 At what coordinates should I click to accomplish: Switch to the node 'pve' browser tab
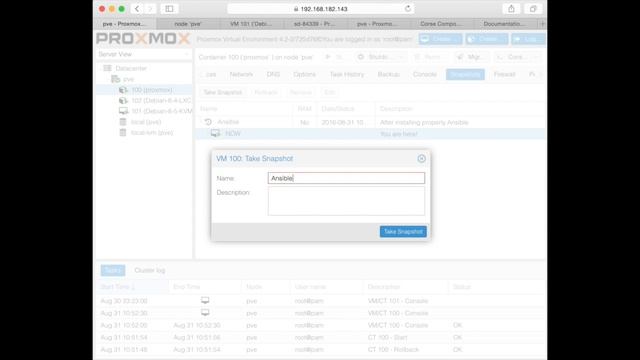pos(188,24)
